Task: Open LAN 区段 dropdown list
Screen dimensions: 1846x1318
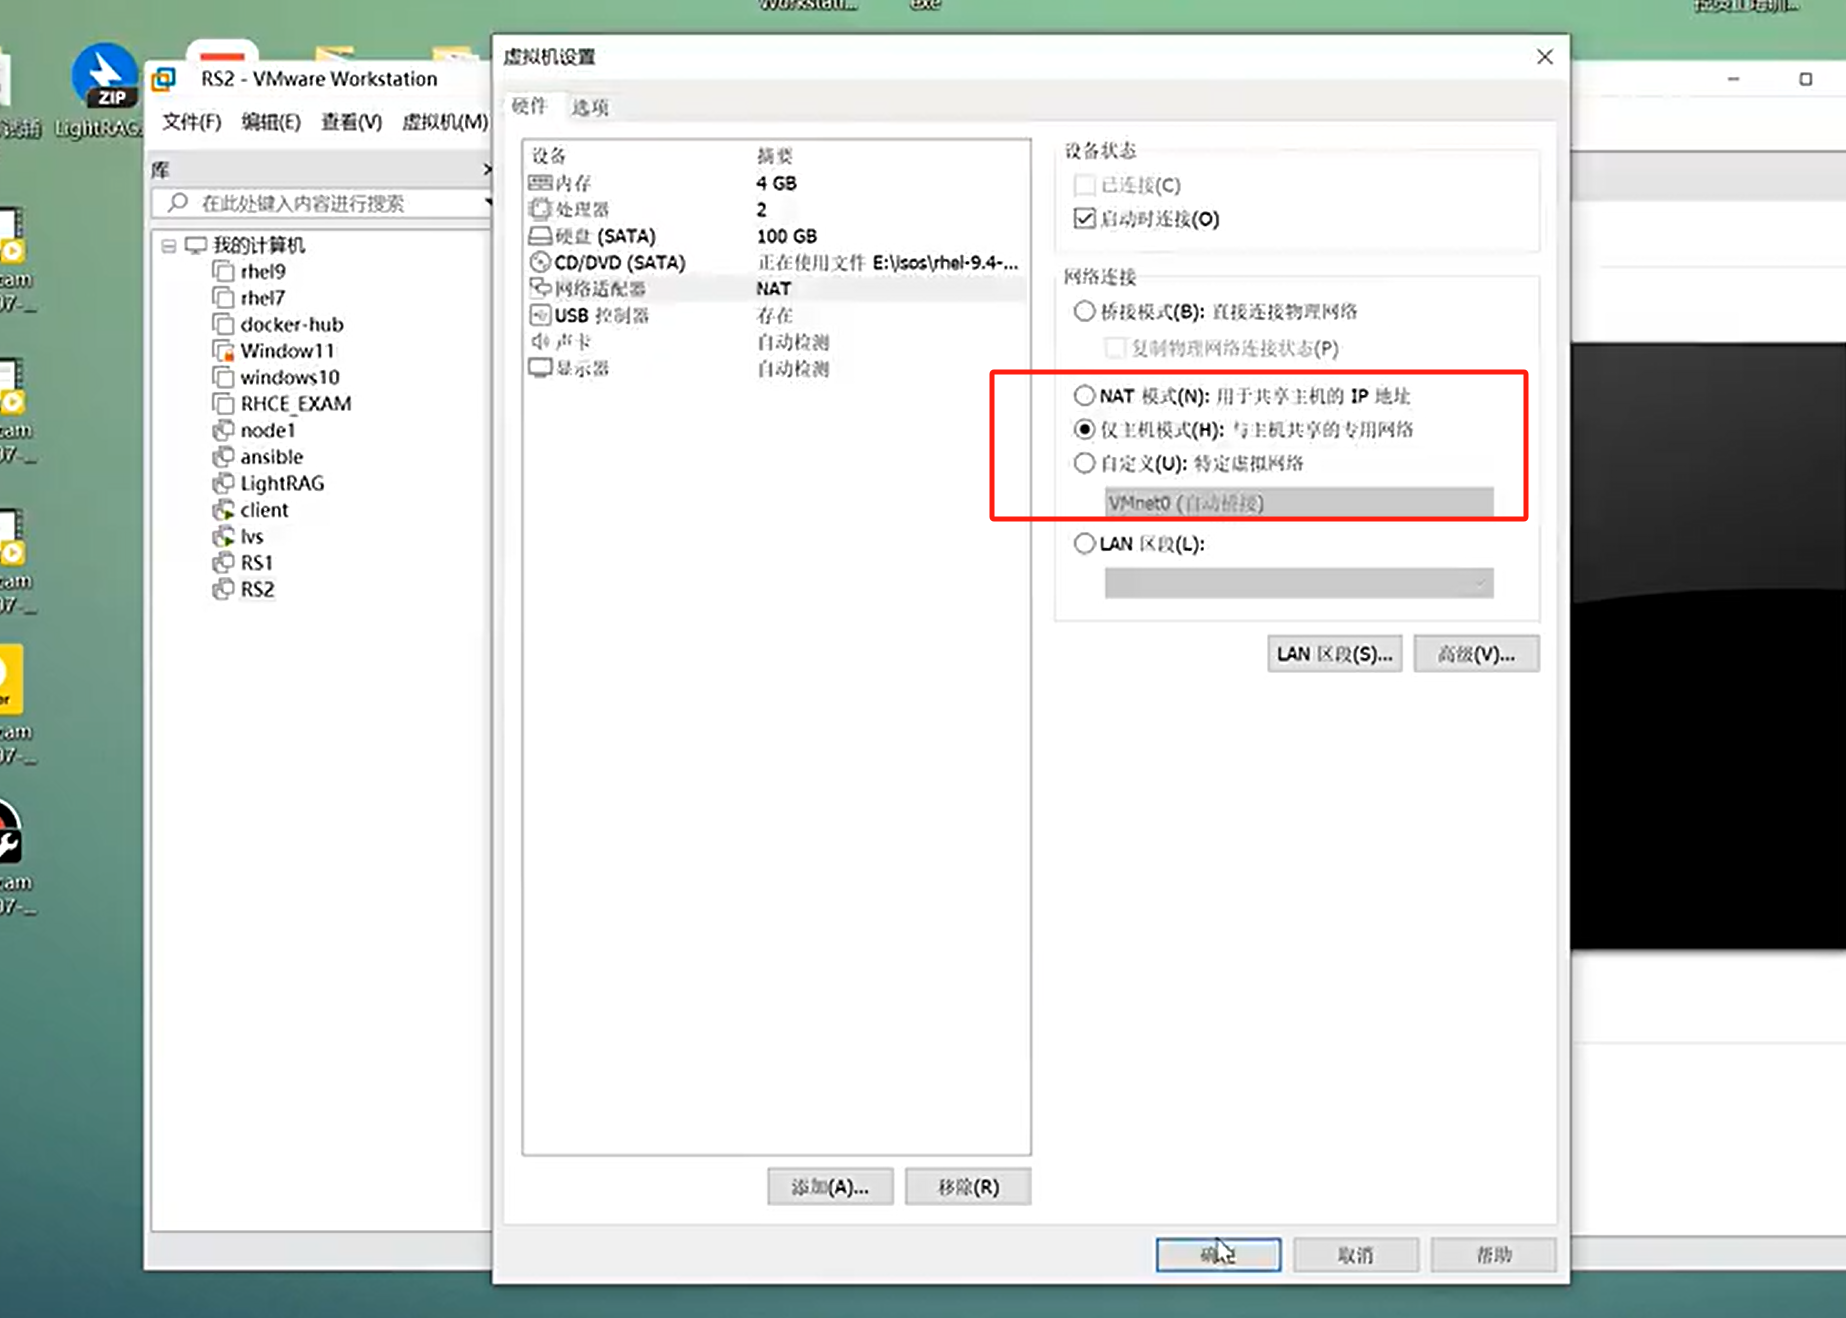Action: tap(1299, 583)
